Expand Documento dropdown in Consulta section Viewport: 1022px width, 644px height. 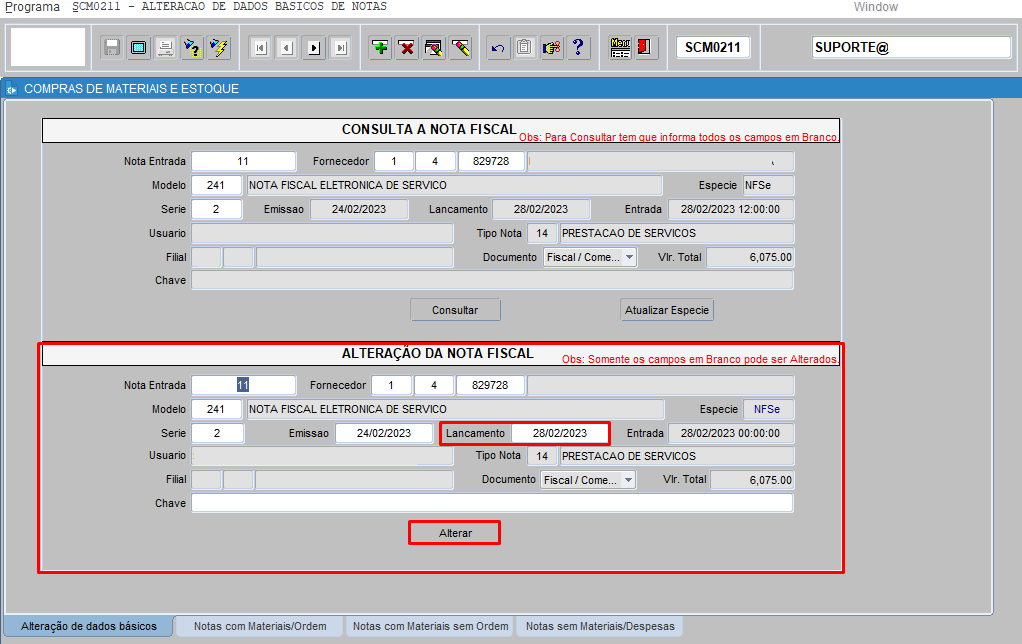click(x=629, y=257)
